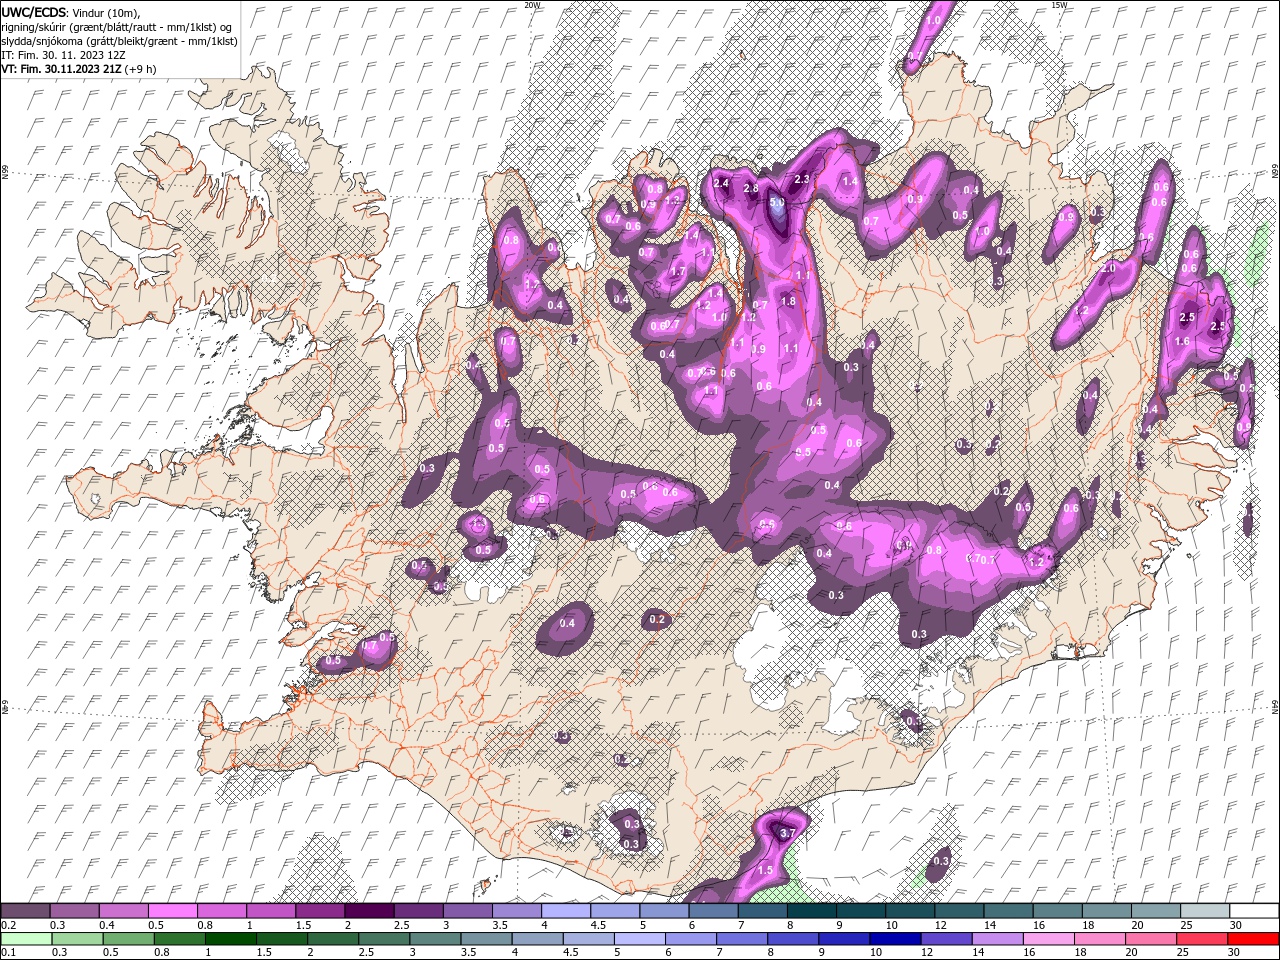The width and height of the screenshot is (1280, 960).
Task: Click the light pink 16–18 swatch in lower legend
Action: point(1049,939)
